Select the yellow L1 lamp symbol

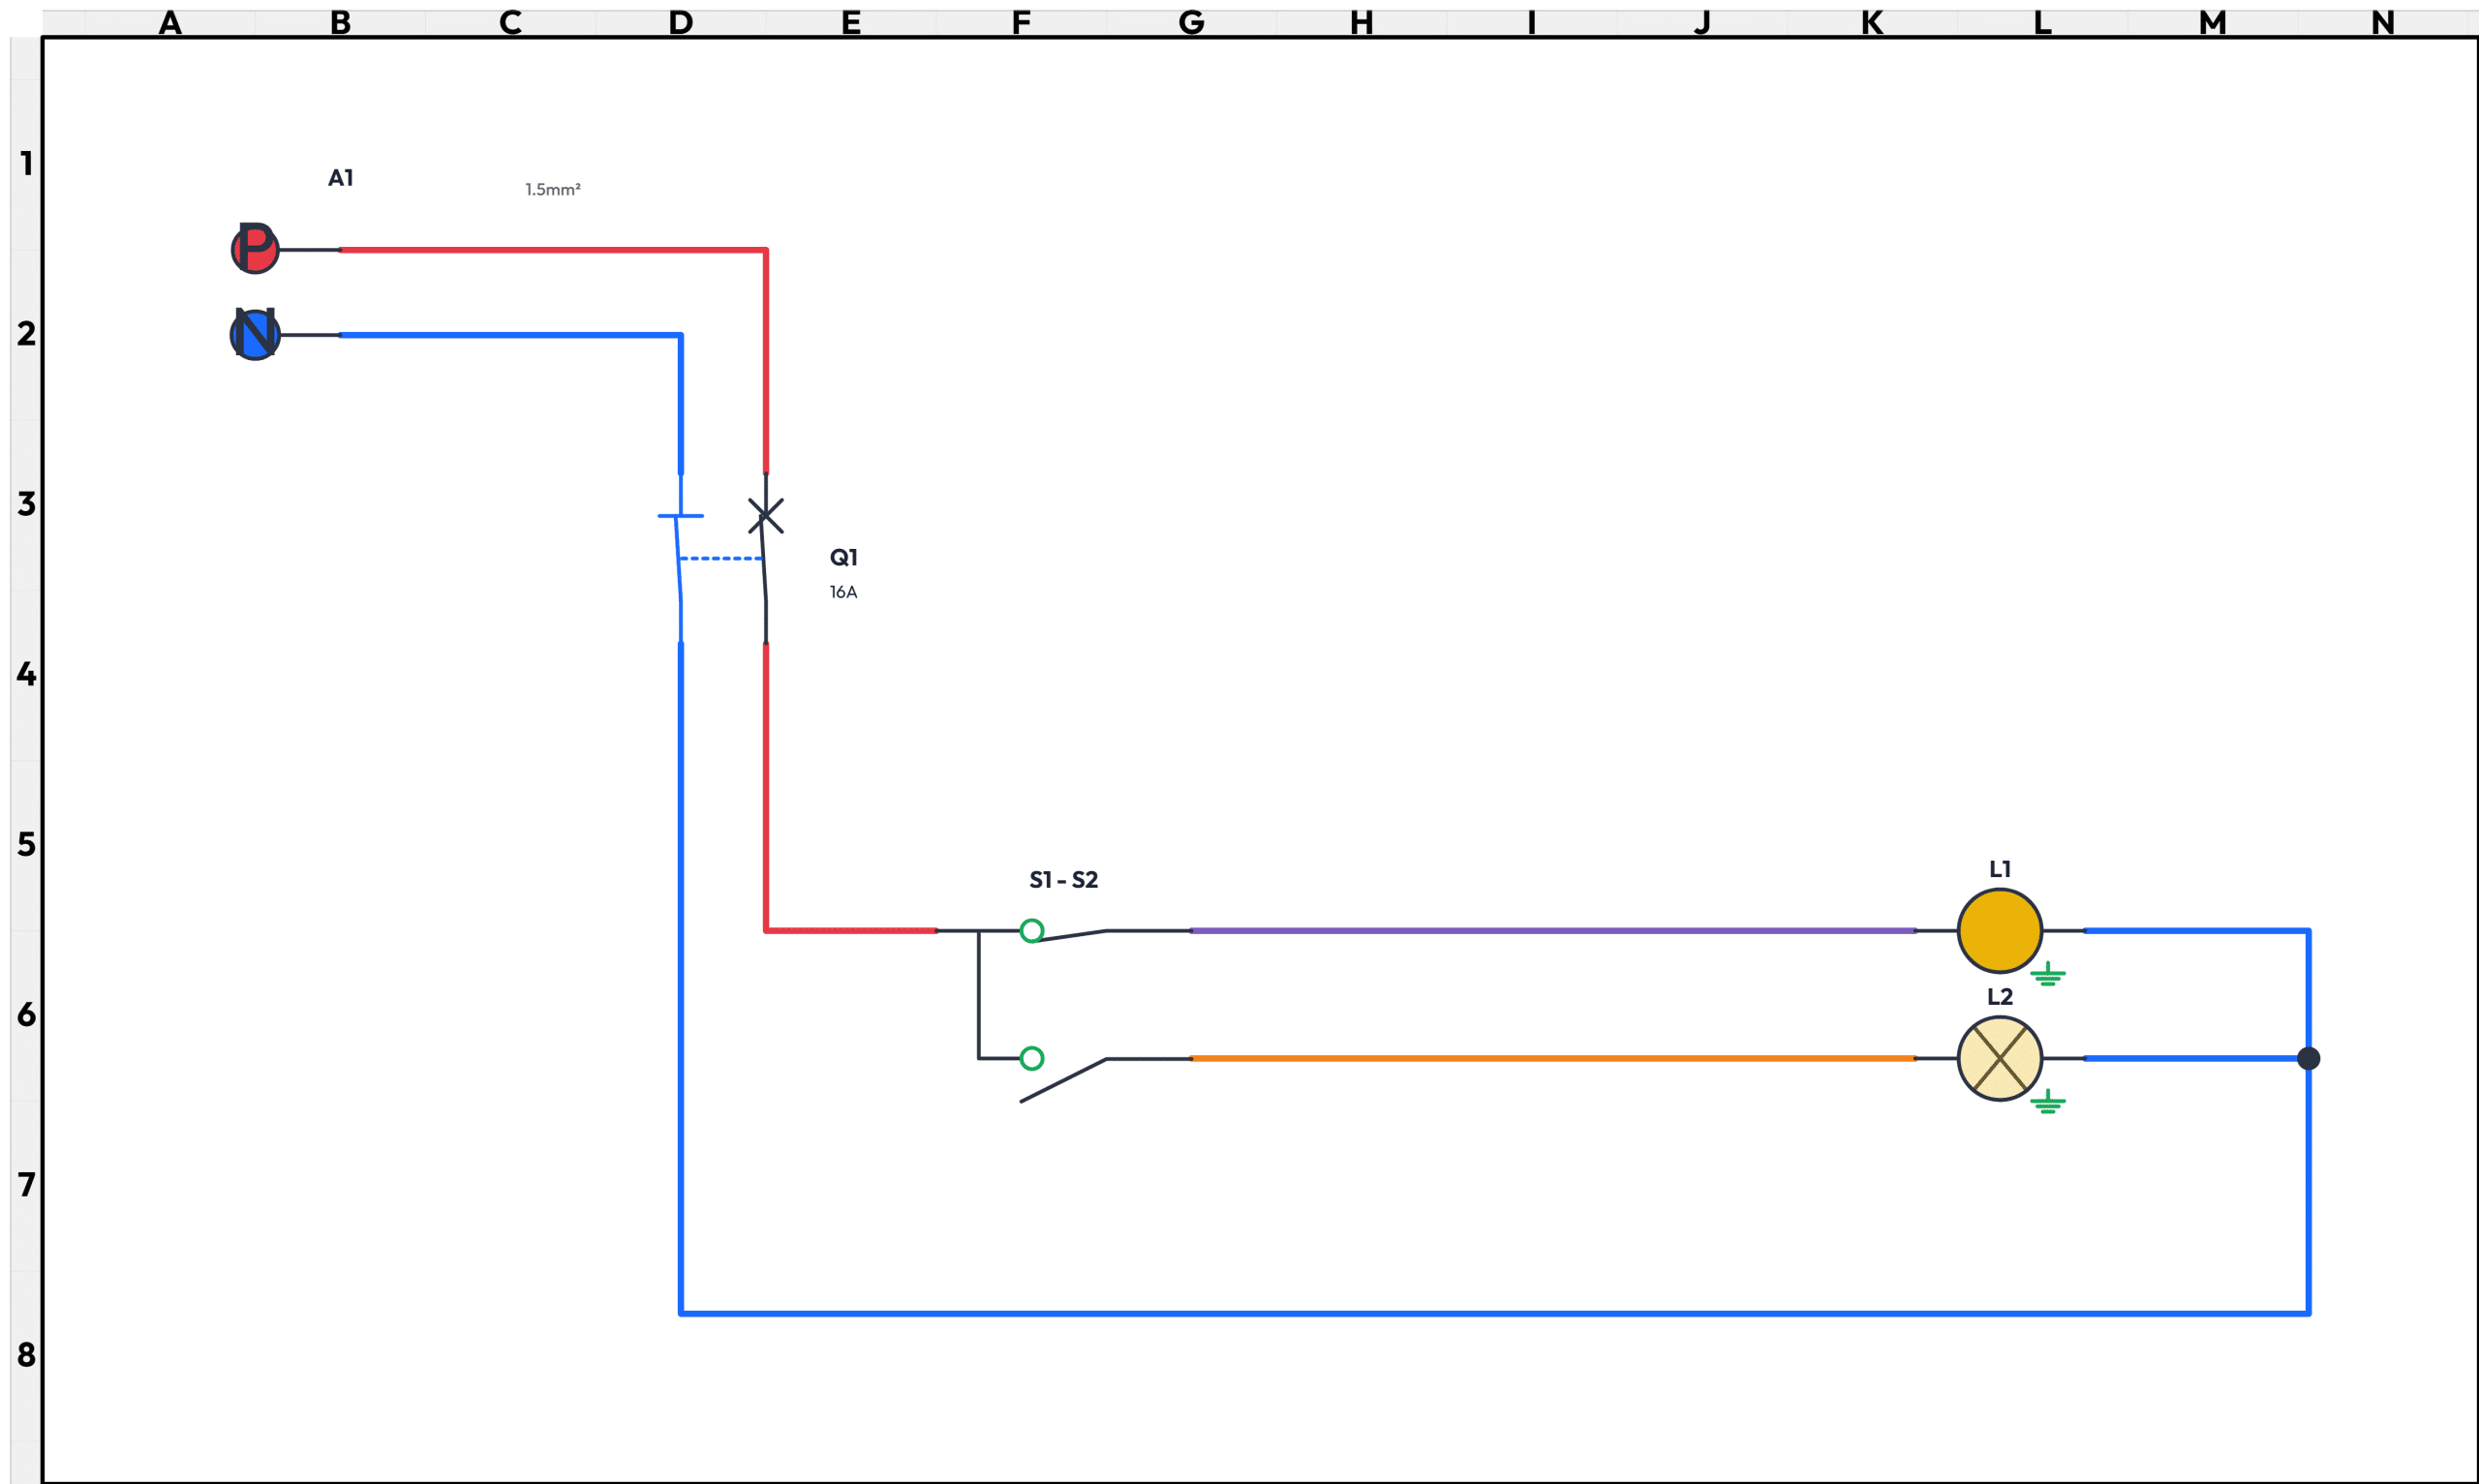(x=1999, y=931)
